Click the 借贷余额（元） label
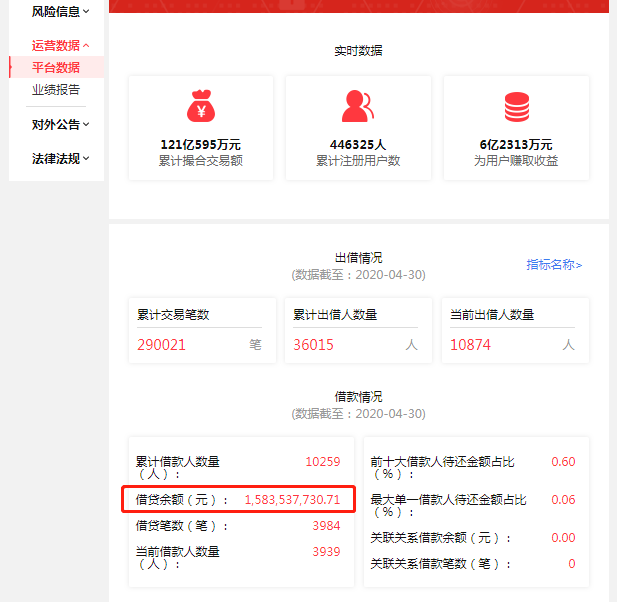Screen dimensions: 617x602 pyautogui.click(x=182, y=500)
